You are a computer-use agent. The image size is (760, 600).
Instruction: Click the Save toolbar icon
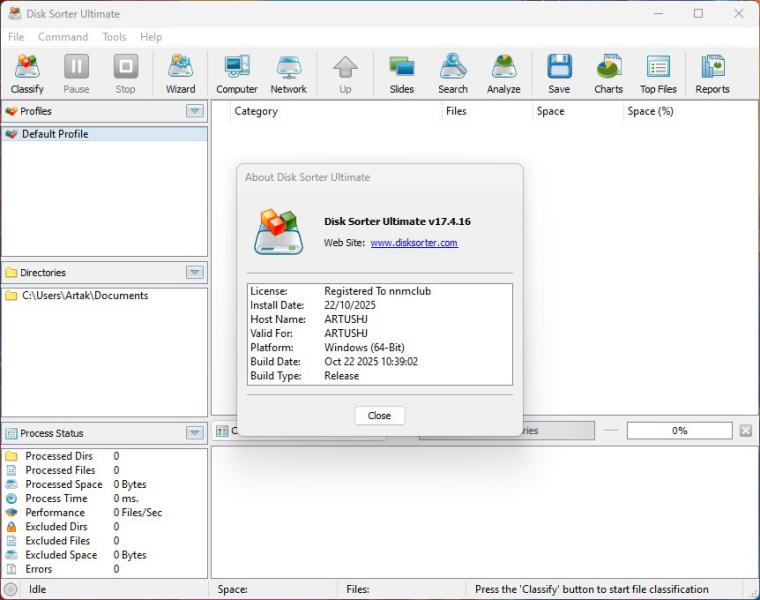559,74
